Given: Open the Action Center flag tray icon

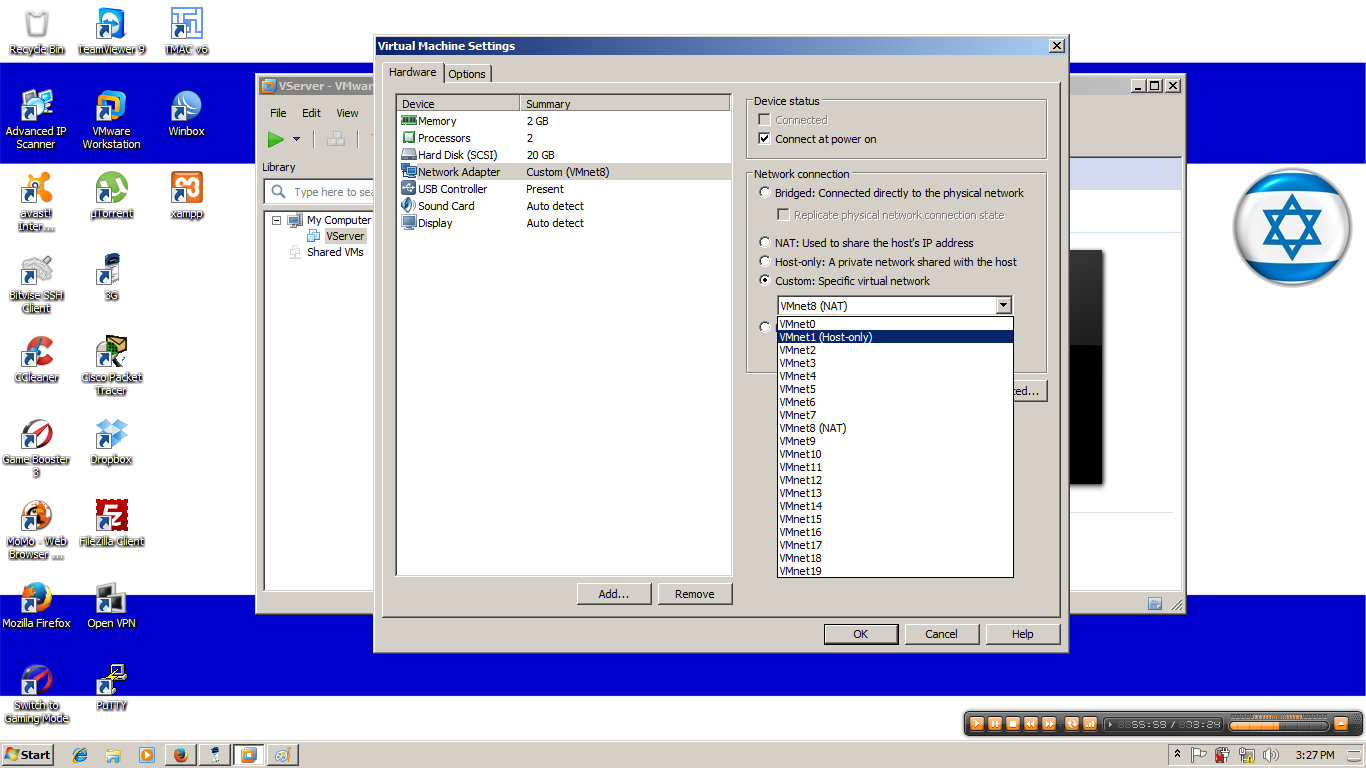Looking at the screenshot, I should (1199, 755).
